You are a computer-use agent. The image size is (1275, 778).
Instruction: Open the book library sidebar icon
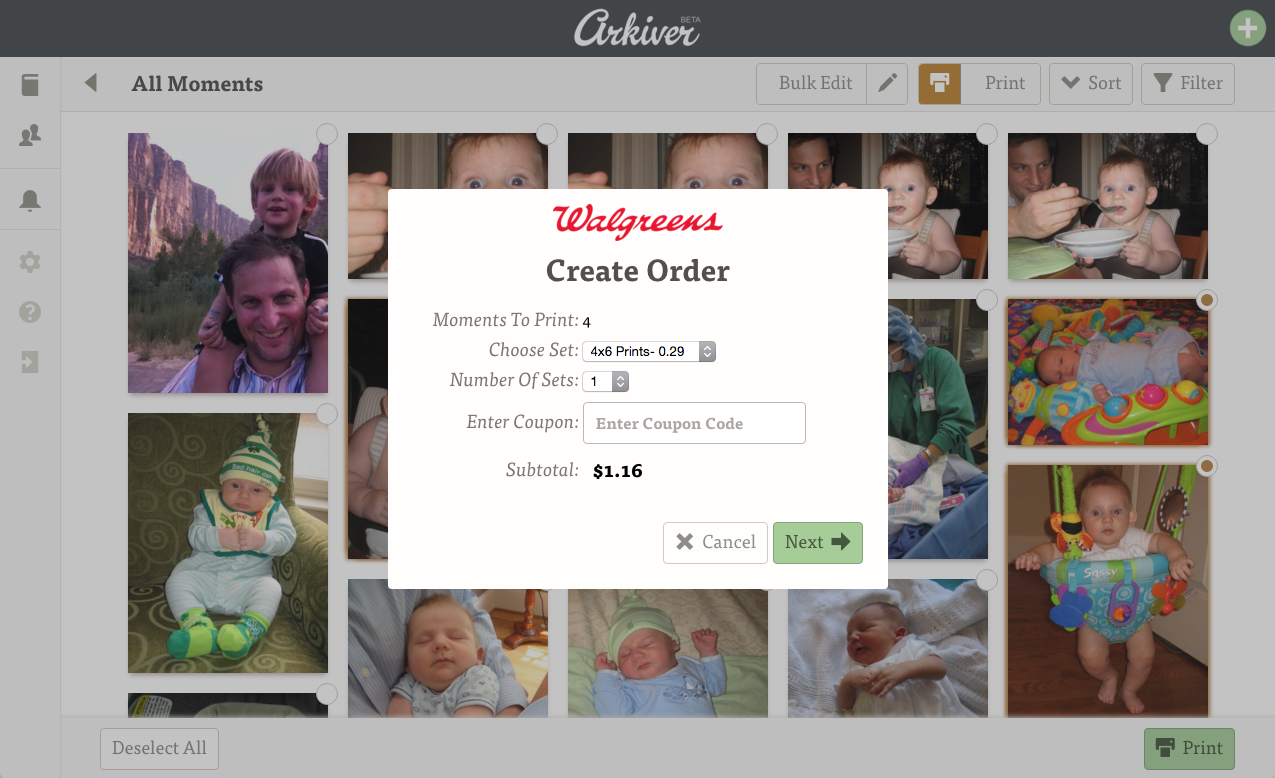[30, 85]
